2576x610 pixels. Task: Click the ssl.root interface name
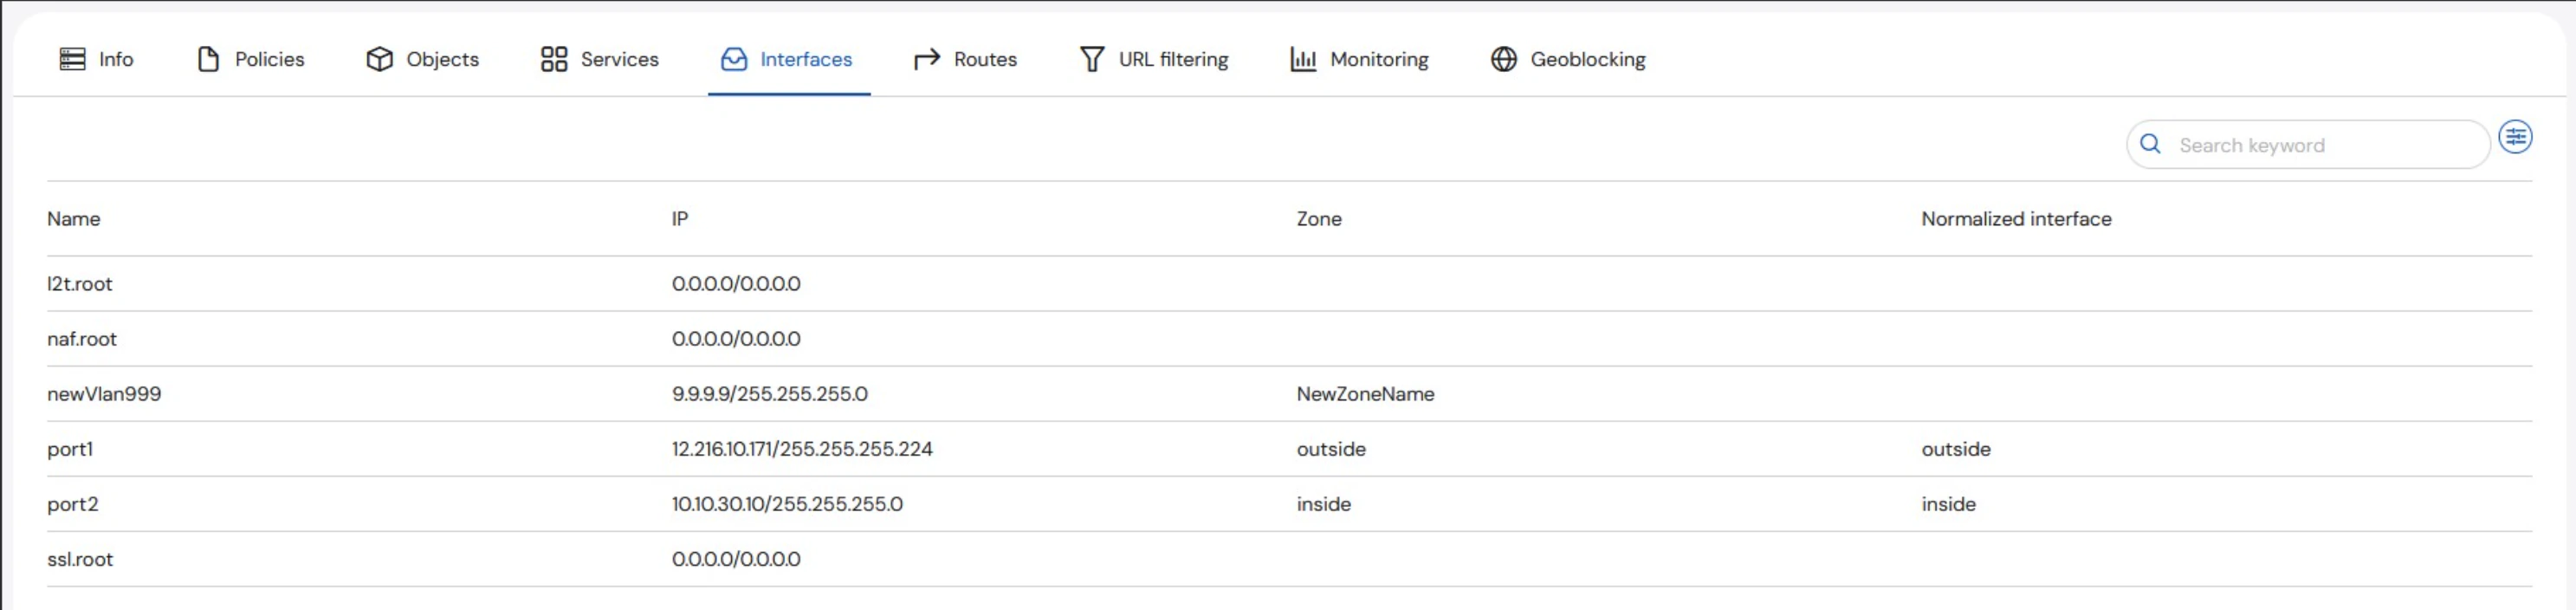point(80,559)
